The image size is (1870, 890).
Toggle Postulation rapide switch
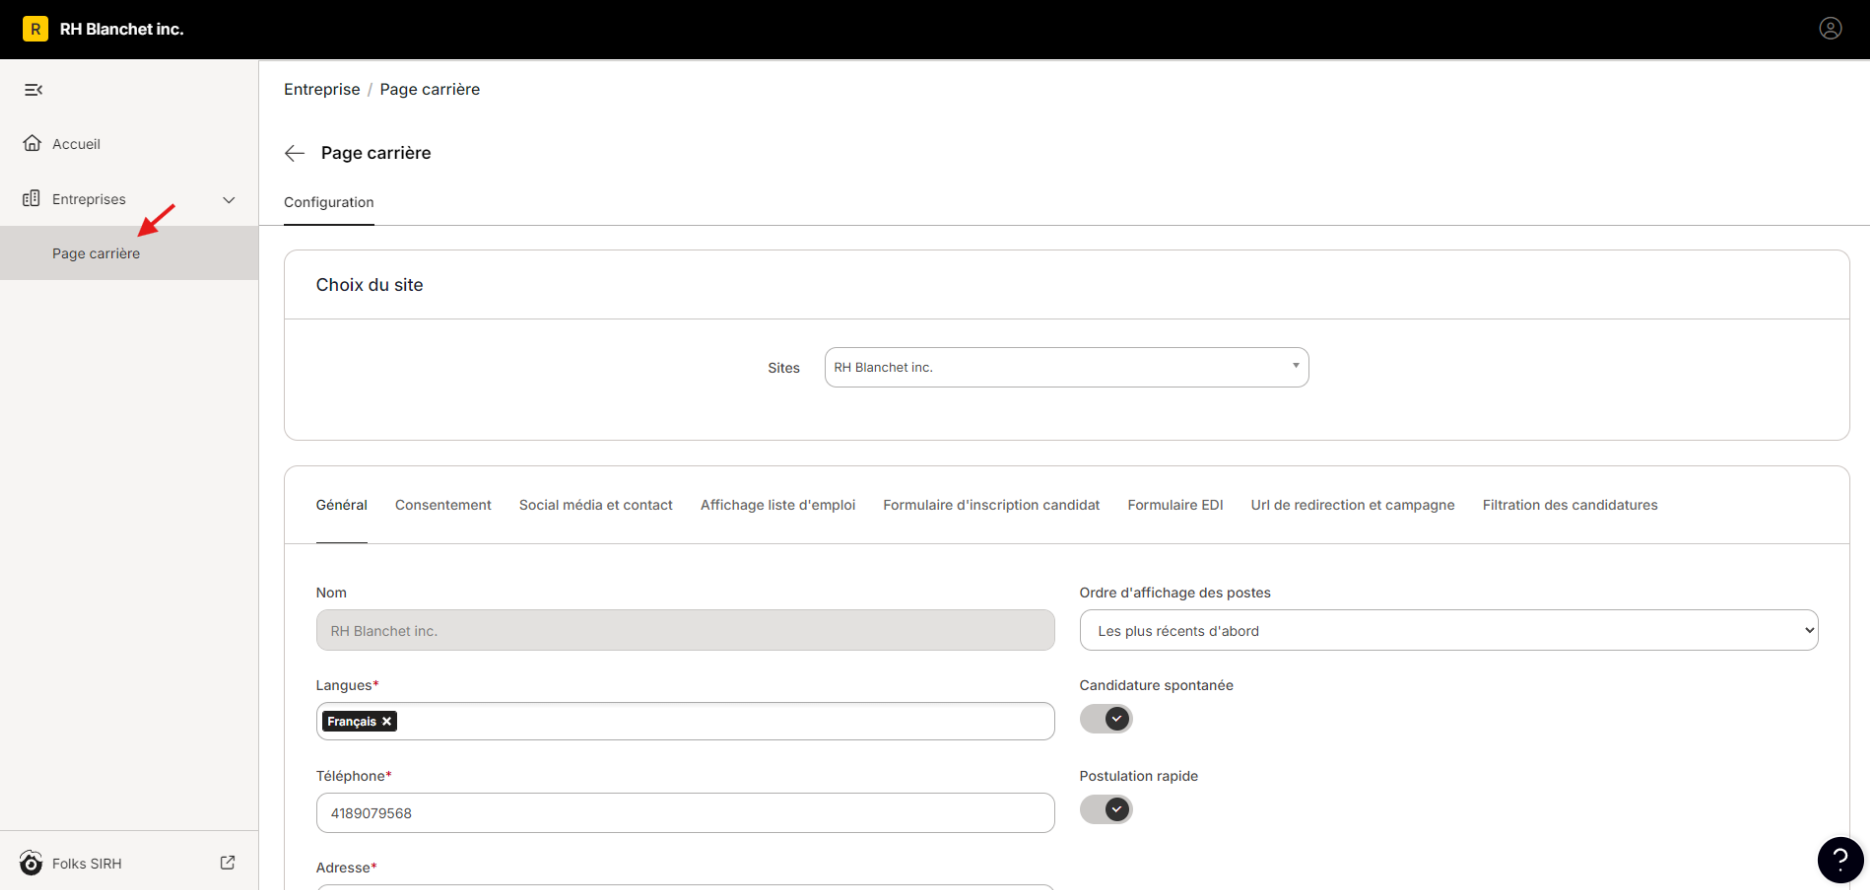(x=1106, y=809)
